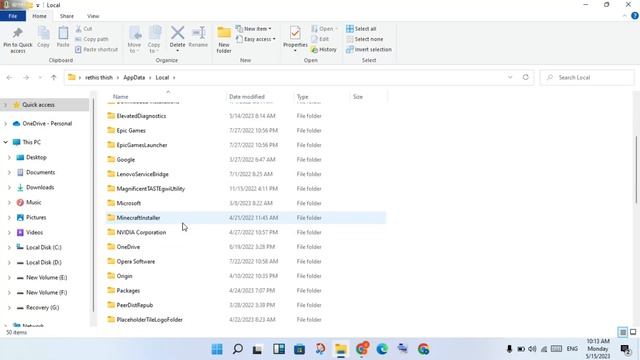640x360 pixels.
Task: Click Select none in ribbon
Action: click(x=364, y=39)
